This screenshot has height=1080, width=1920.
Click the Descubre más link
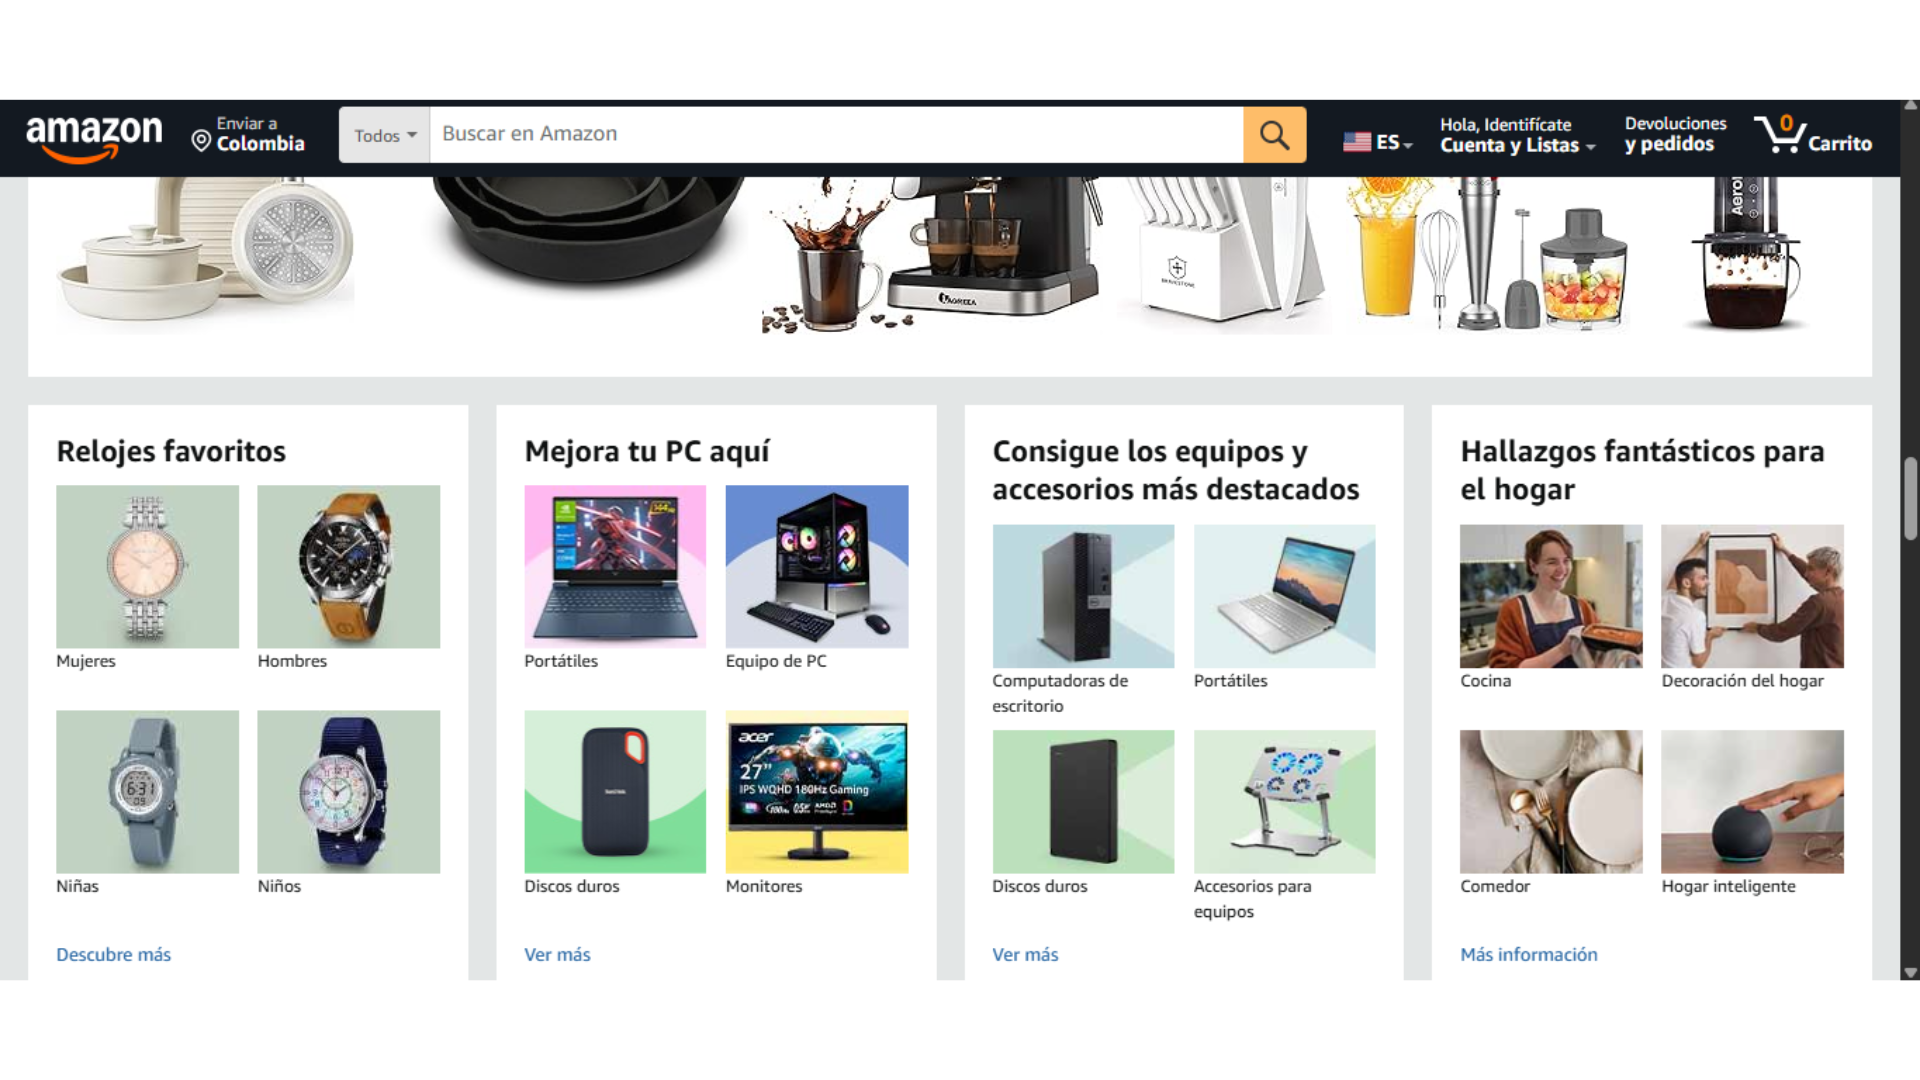pyautogui.click(x=113, y=954)
